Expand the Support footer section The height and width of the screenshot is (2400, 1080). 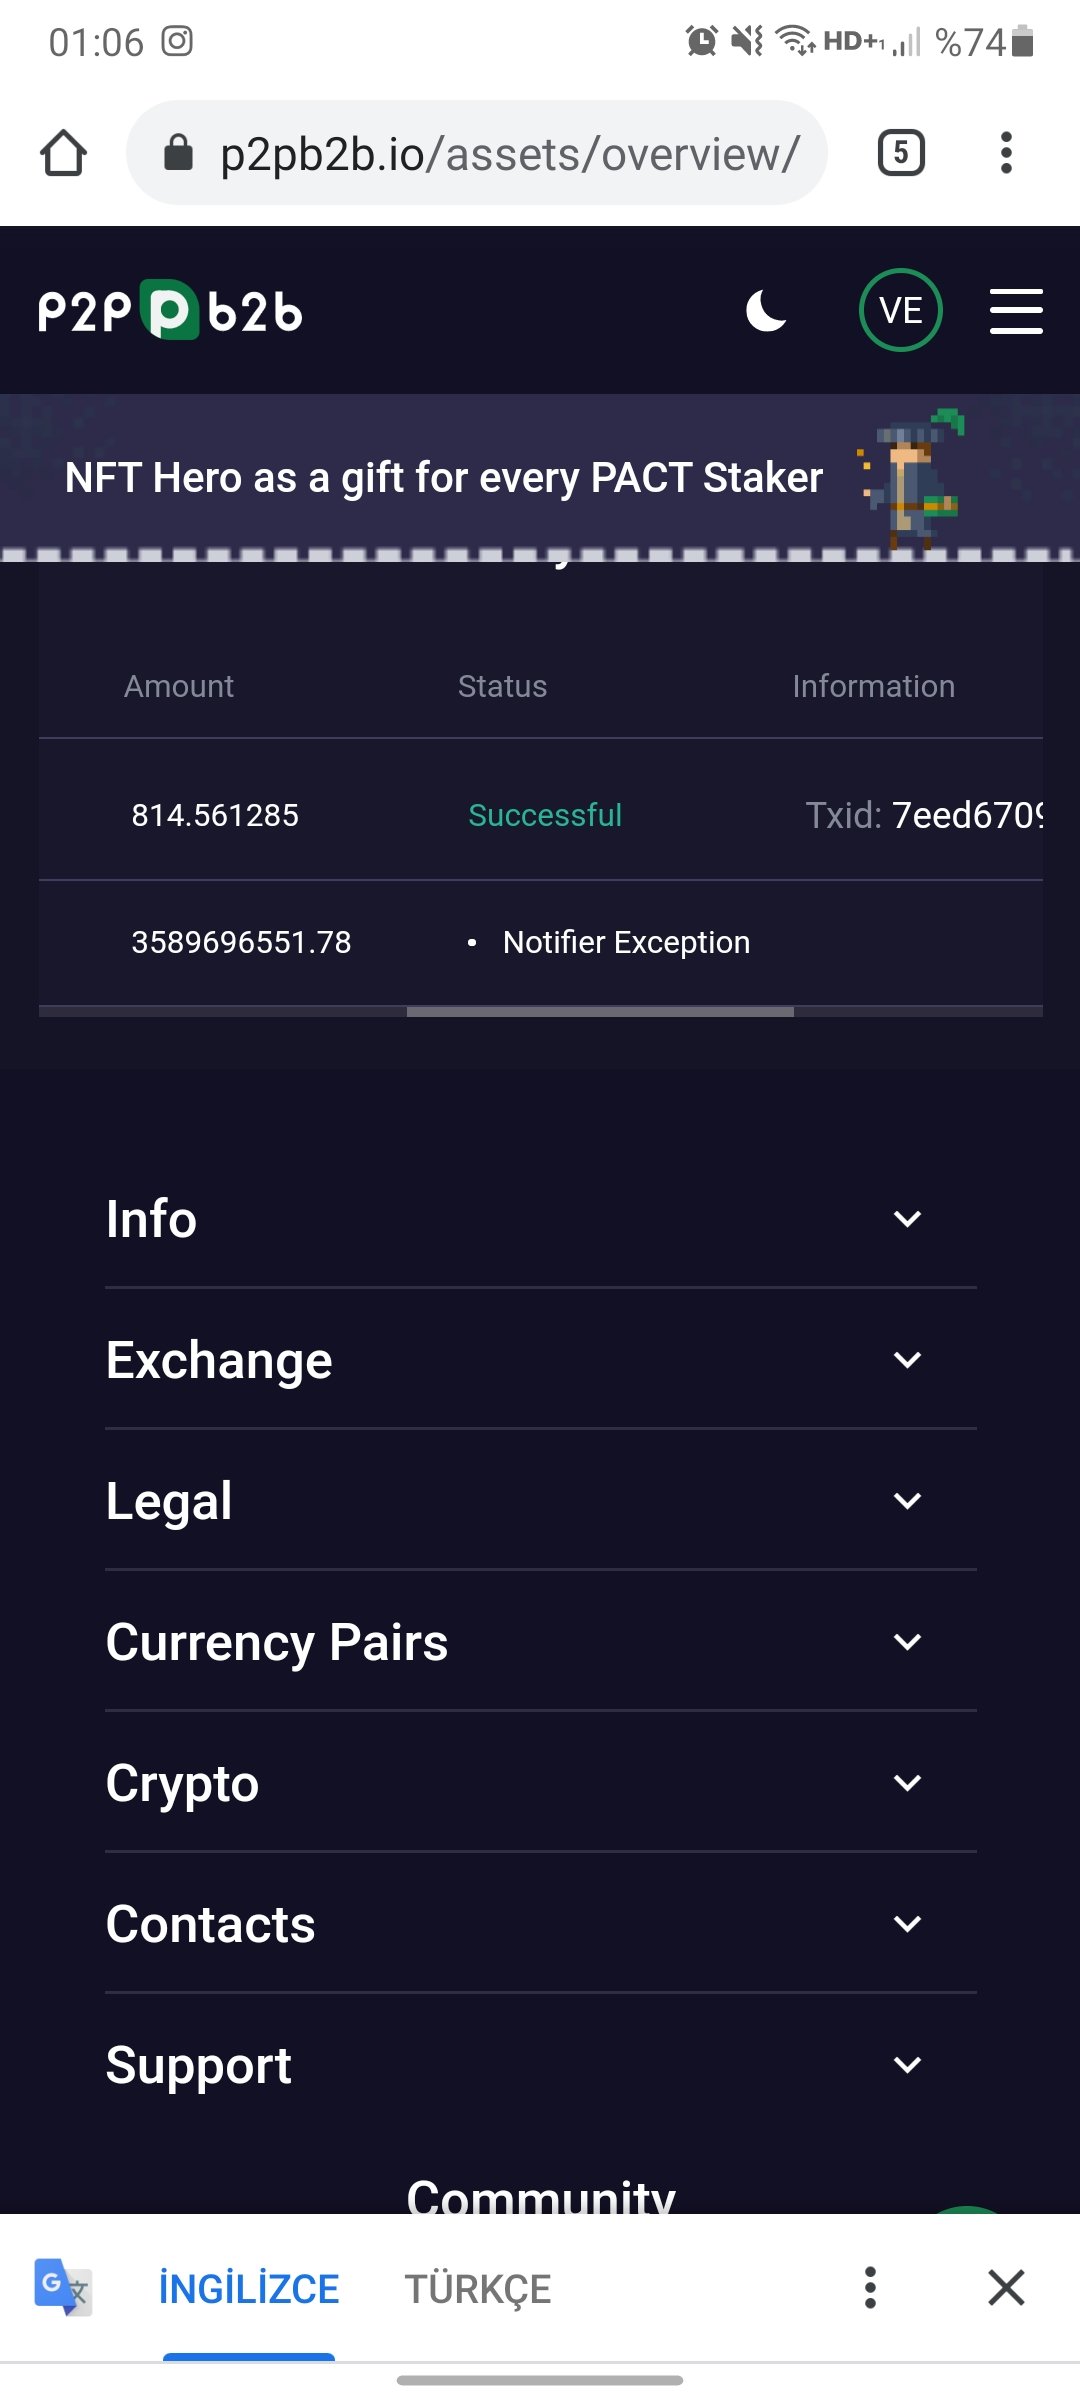coord(541,2065)
